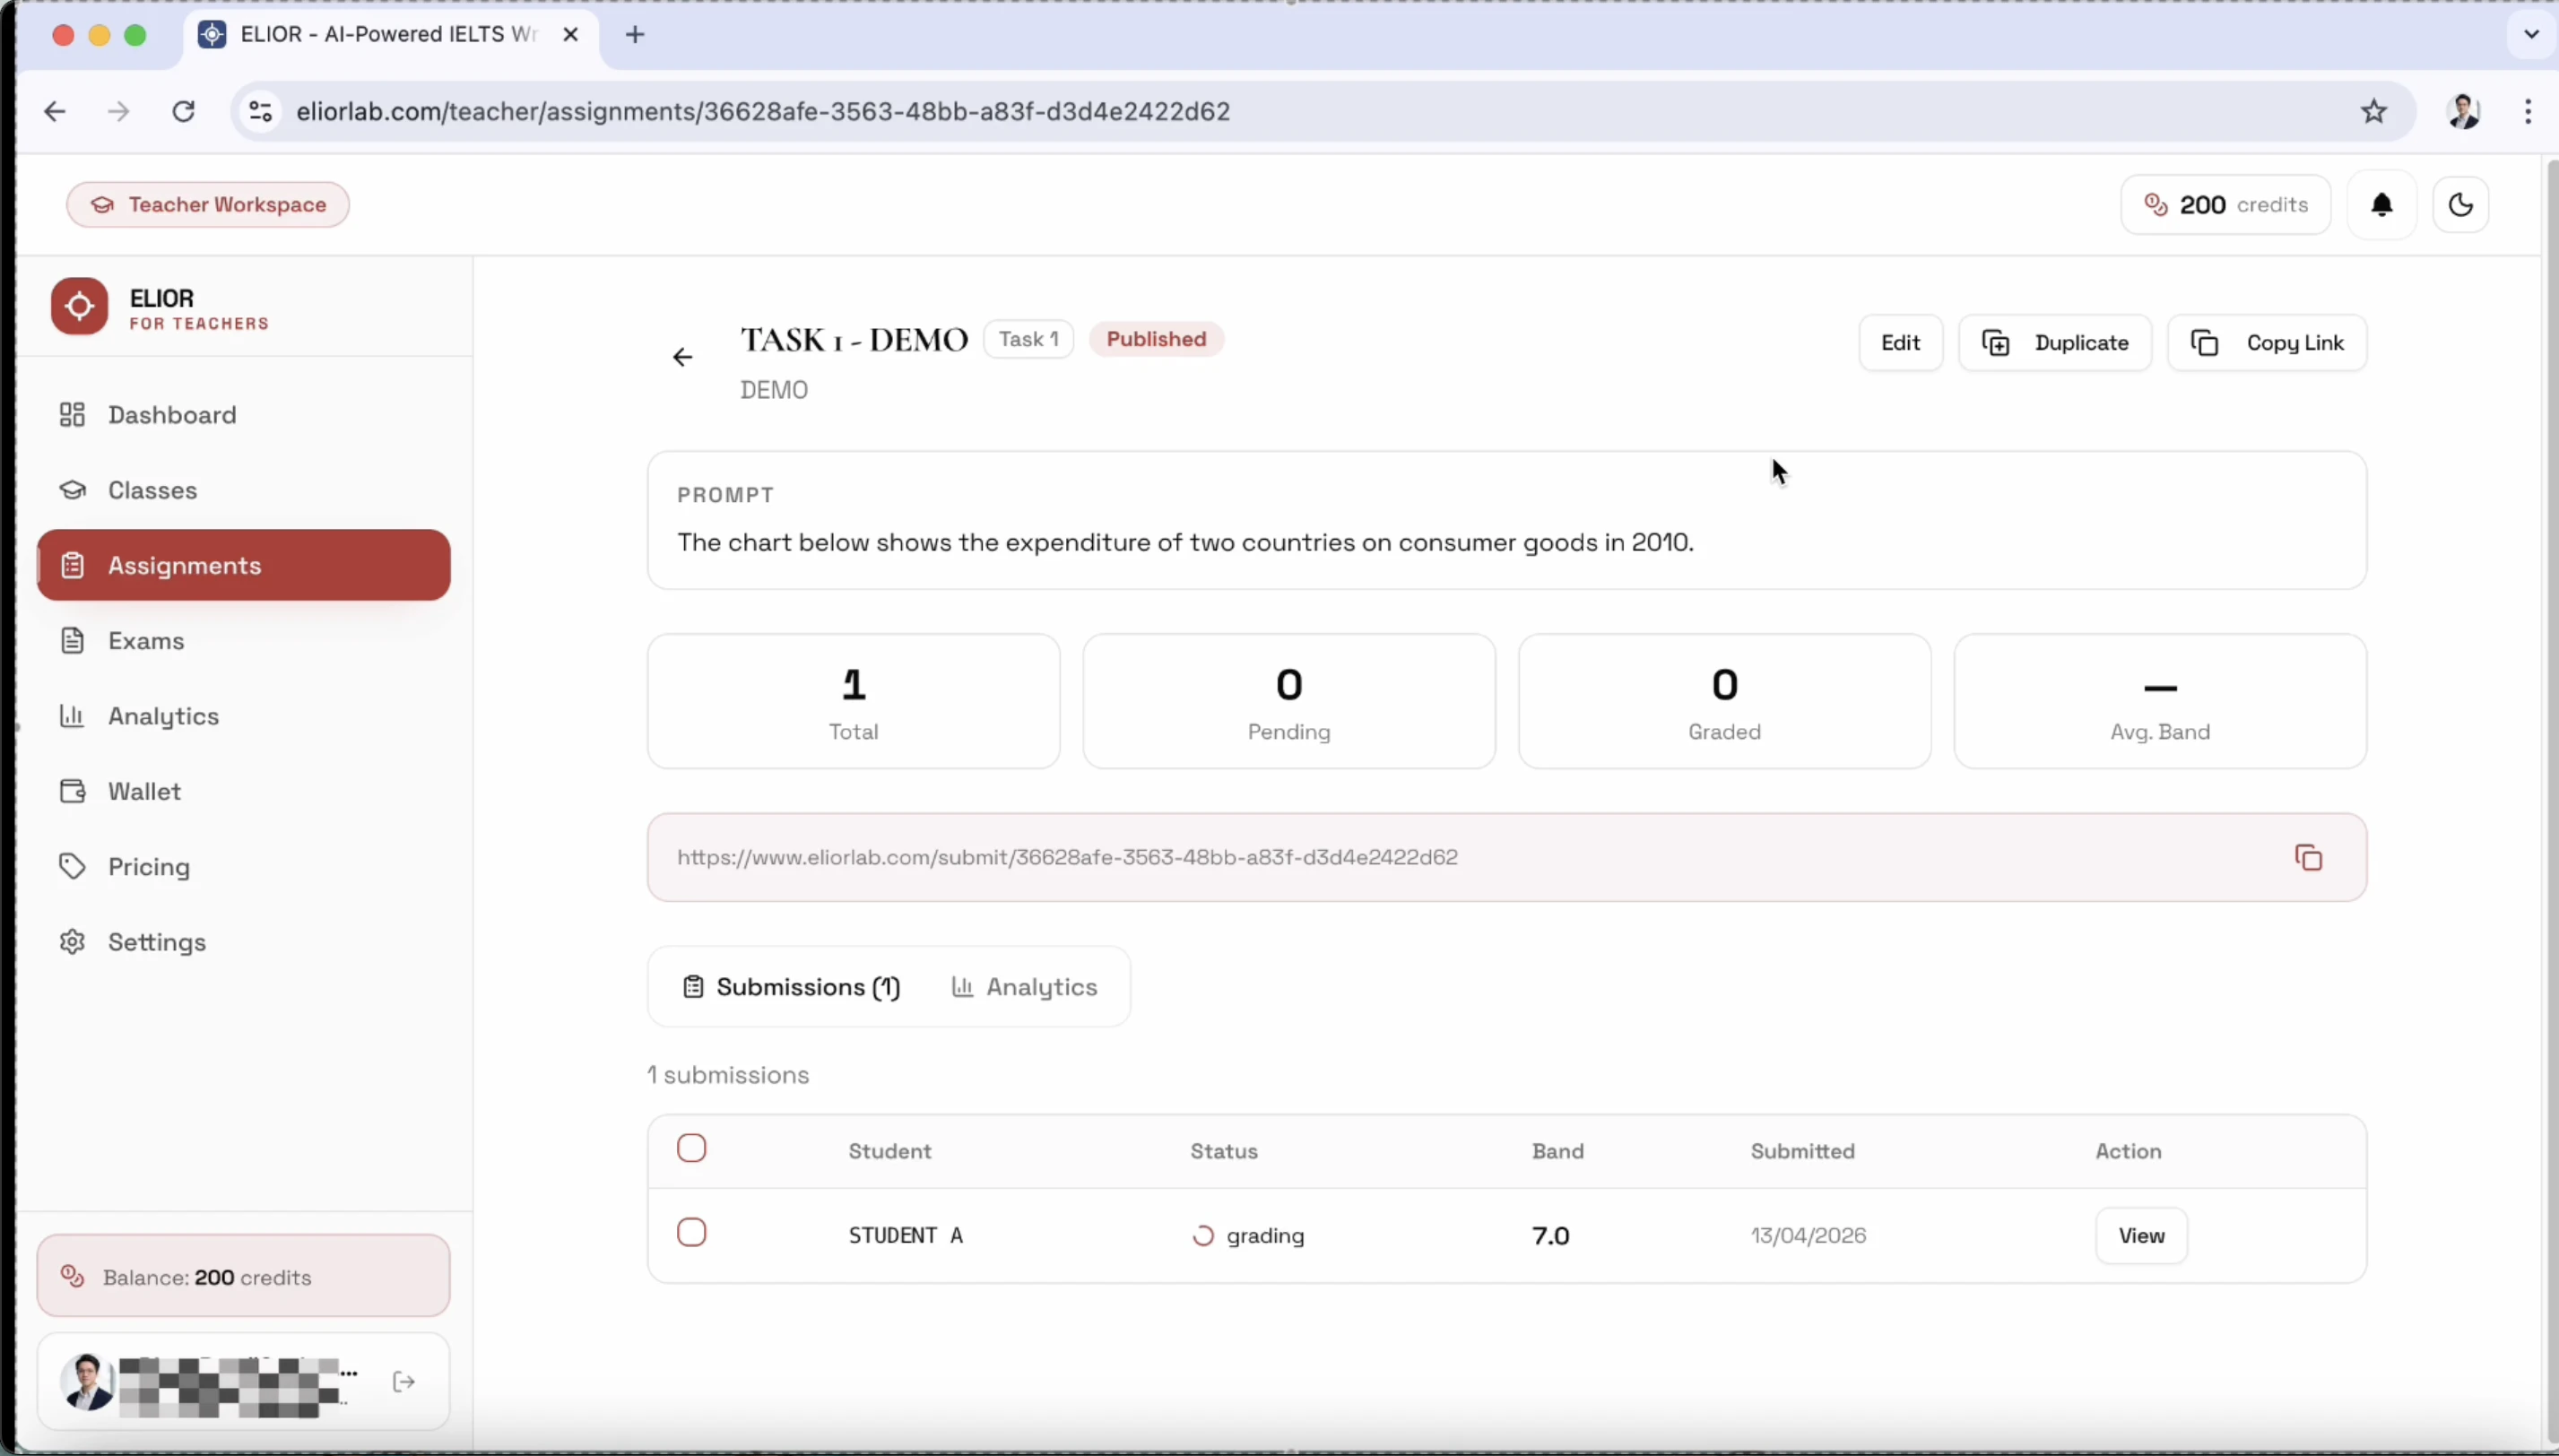Open Settings in the sidebar

156,942
